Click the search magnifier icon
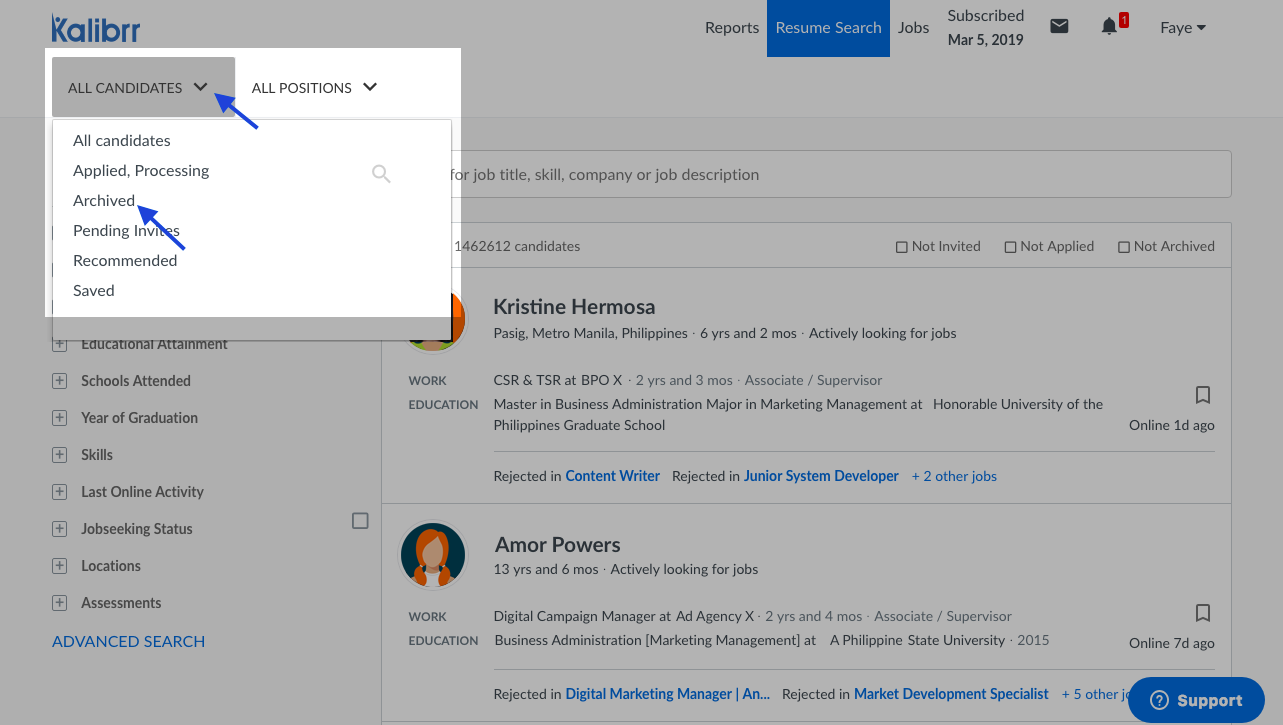The image size is (1283, 725). coord(381,174)
